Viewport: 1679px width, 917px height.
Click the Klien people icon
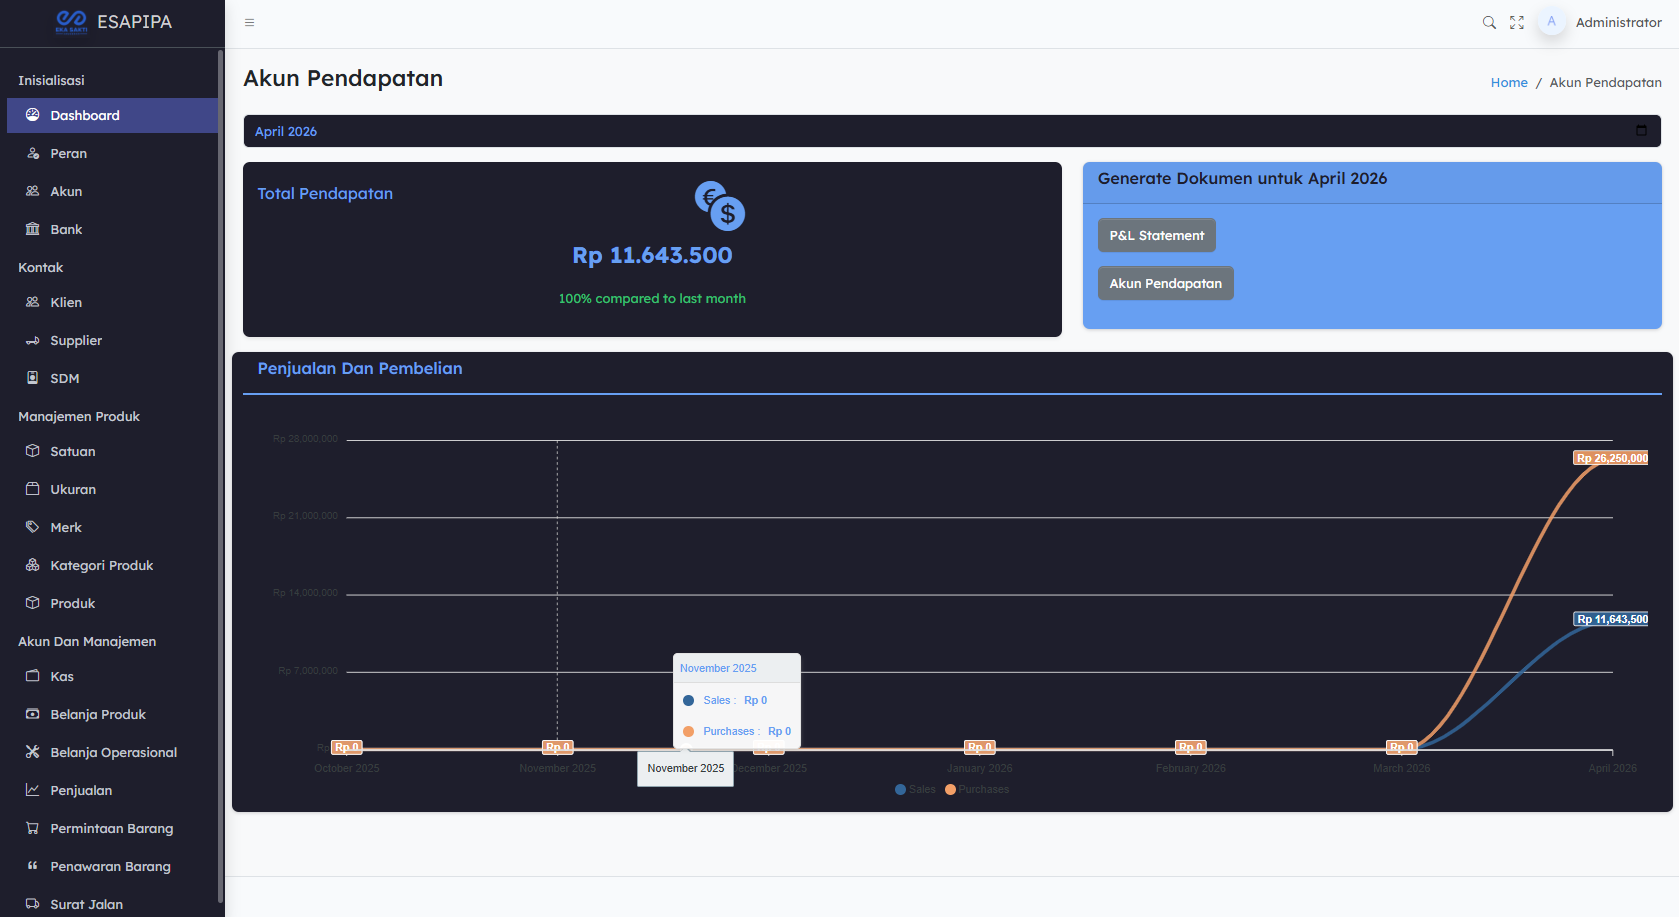(33, 302)
